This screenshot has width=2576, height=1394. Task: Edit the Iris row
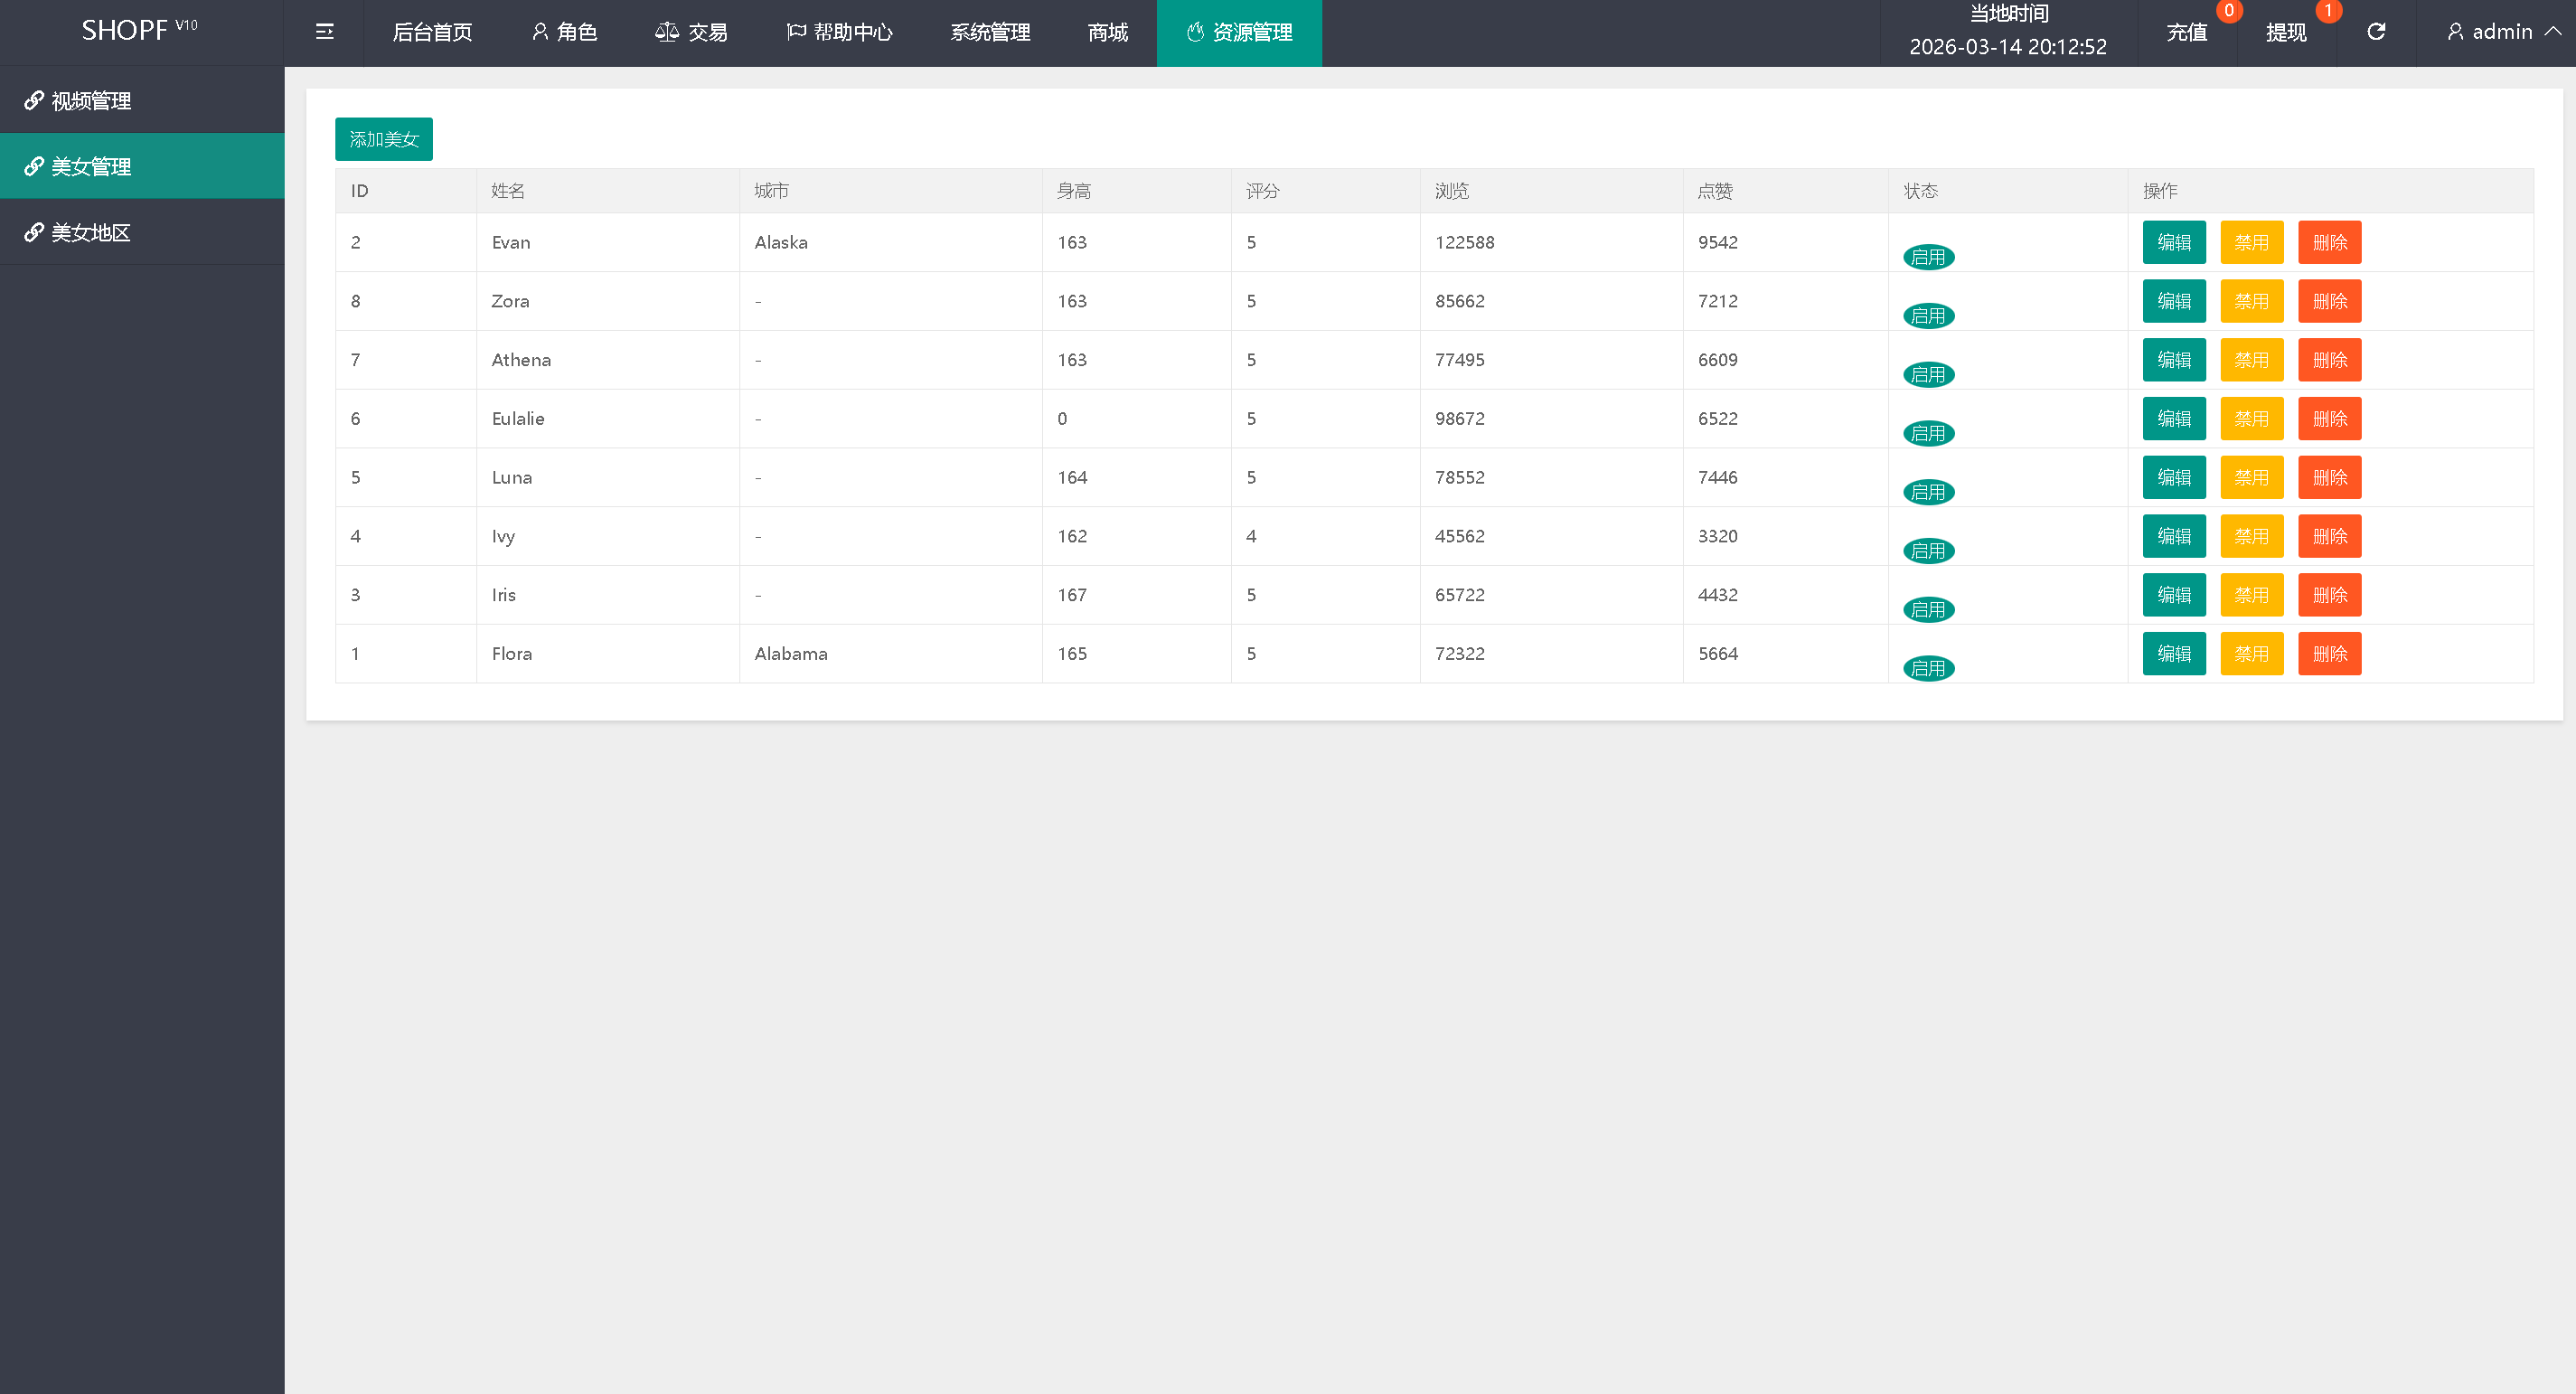(x=2174, y=595)
